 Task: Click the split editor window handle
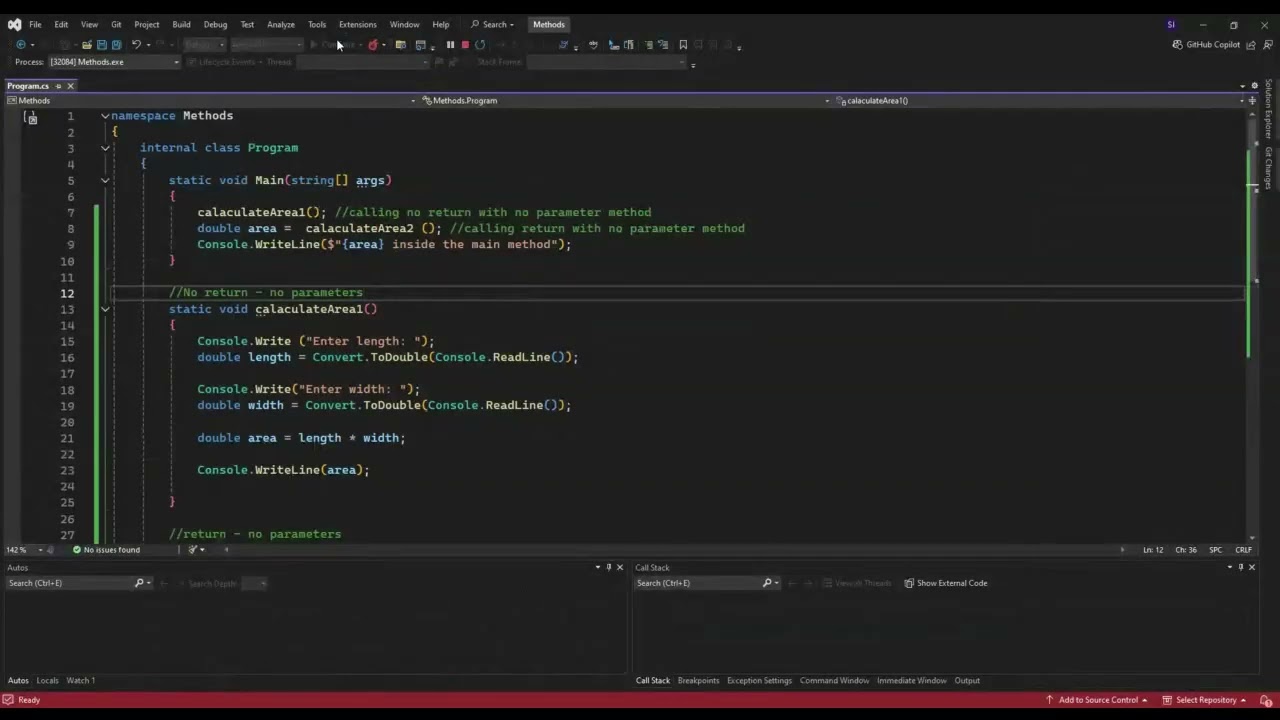pyautogui.click(x=1254, y=100)
